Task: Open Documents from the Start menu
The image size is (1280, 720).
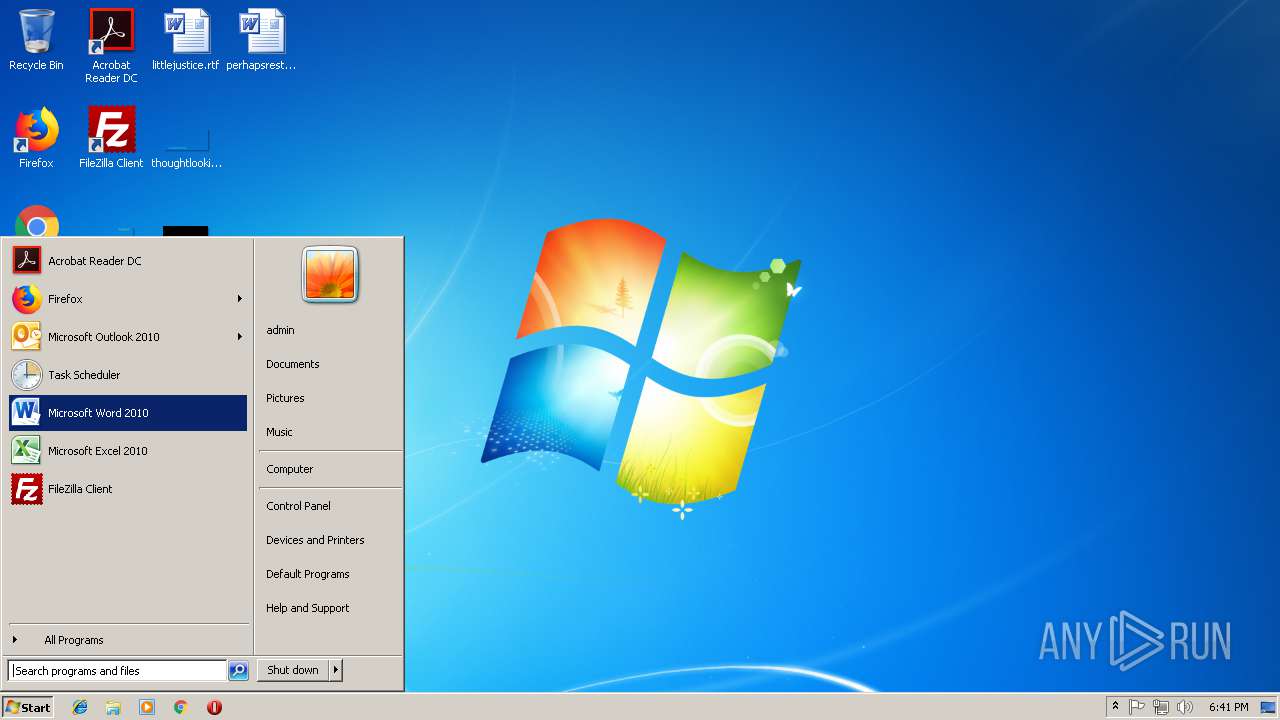Action: coord(330,364)
